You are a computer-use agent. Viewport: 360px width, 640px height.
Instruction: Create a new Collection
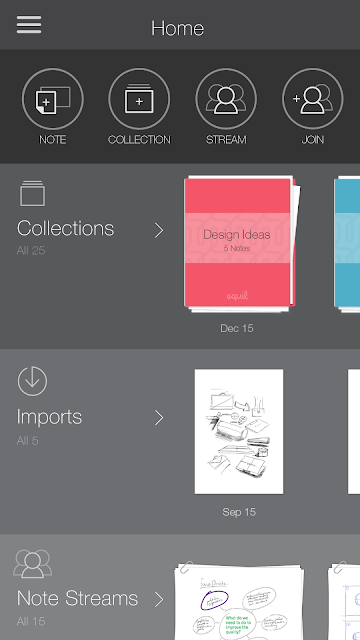(x=139, y=99)
